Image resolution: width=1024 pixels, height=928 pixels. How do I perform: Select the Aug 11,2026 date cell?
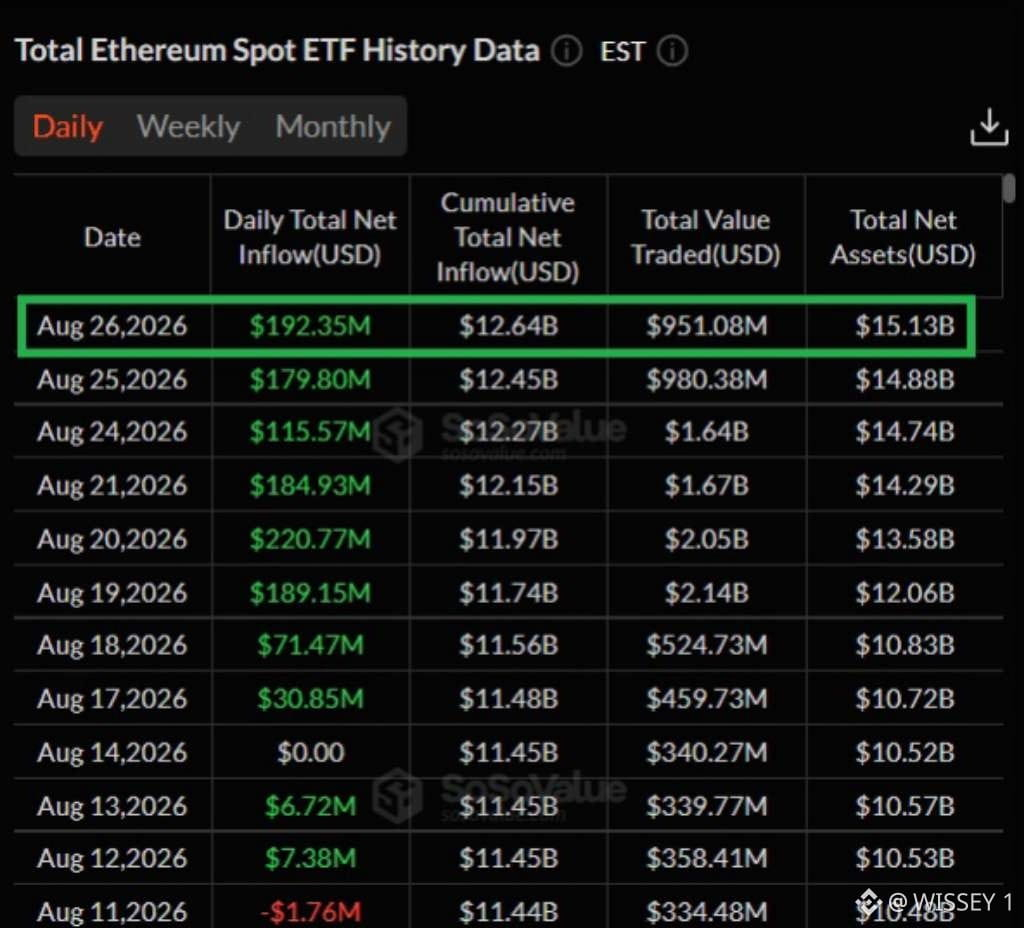112,912
